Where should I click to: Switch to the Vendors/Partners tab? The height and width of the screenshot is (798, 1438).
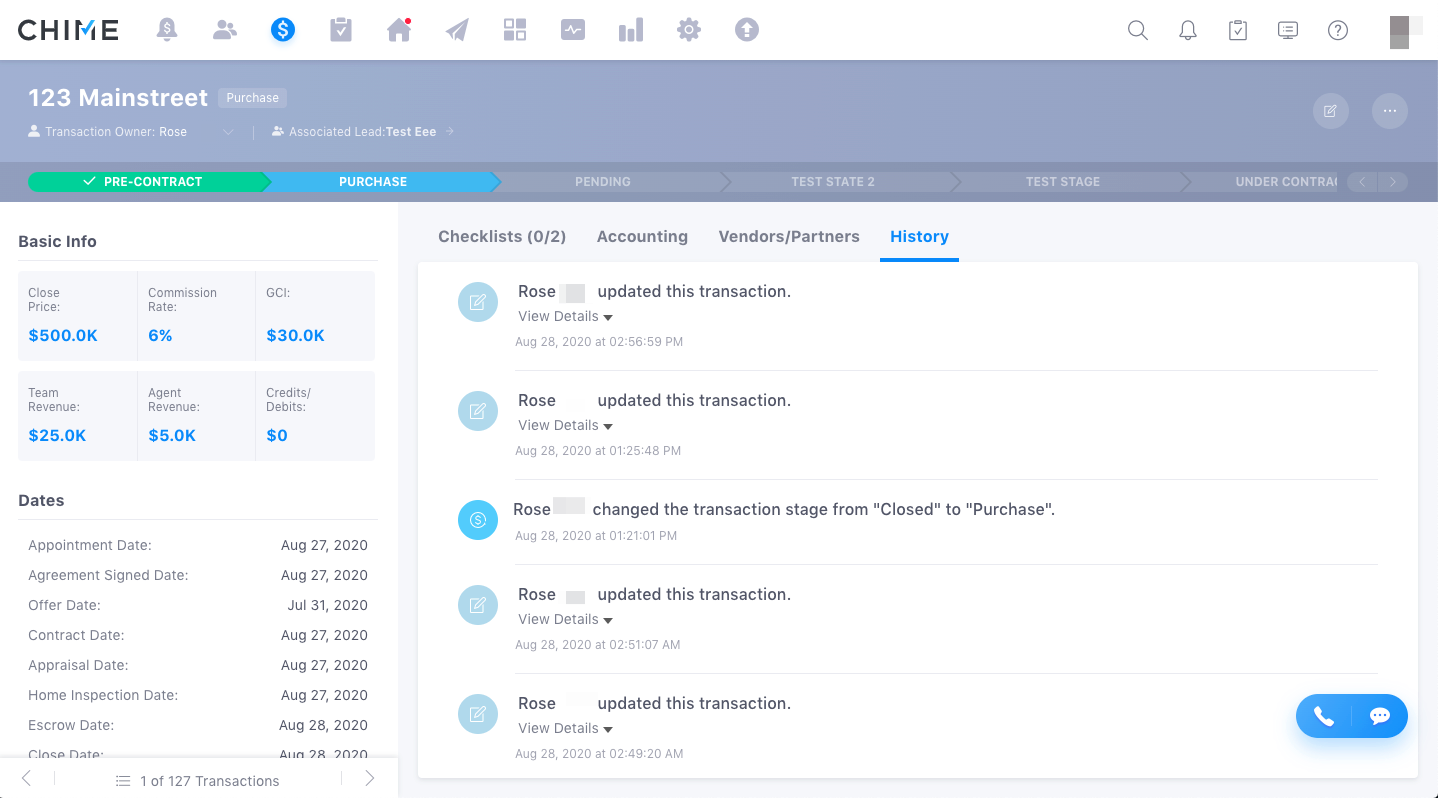click(x=789, y=237)
